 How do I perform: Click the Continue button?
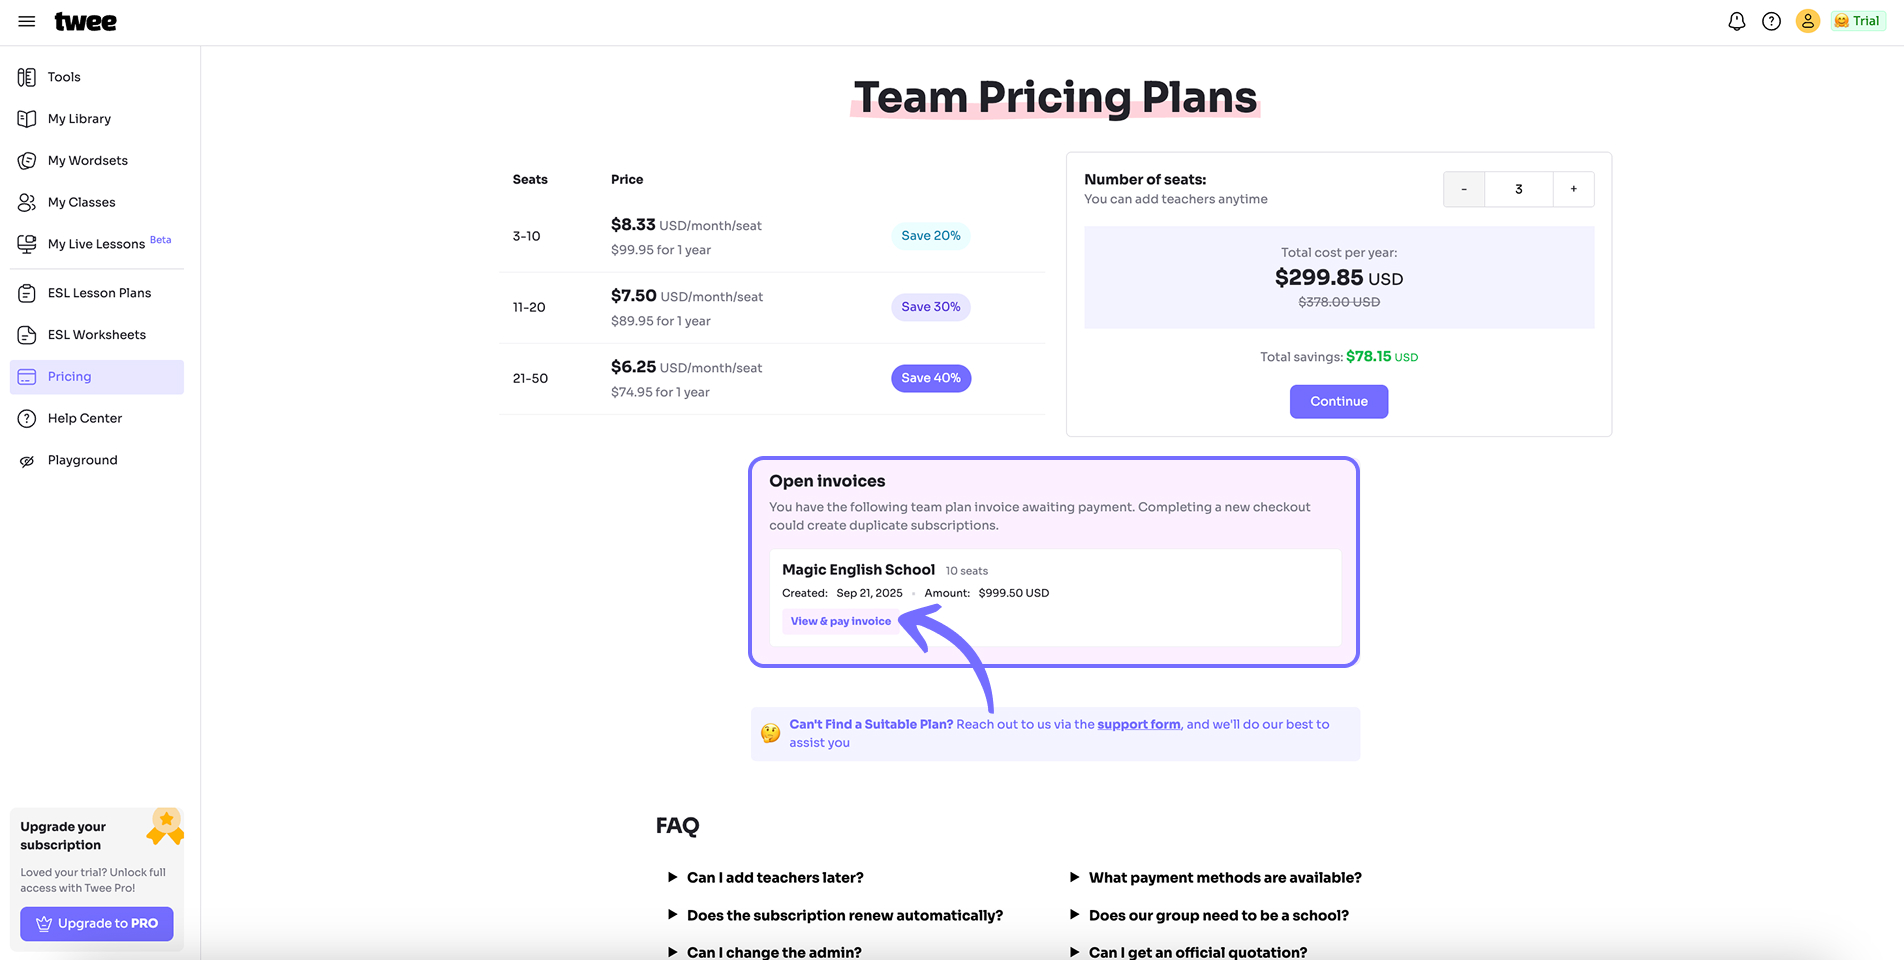(x=1339, y=402)
